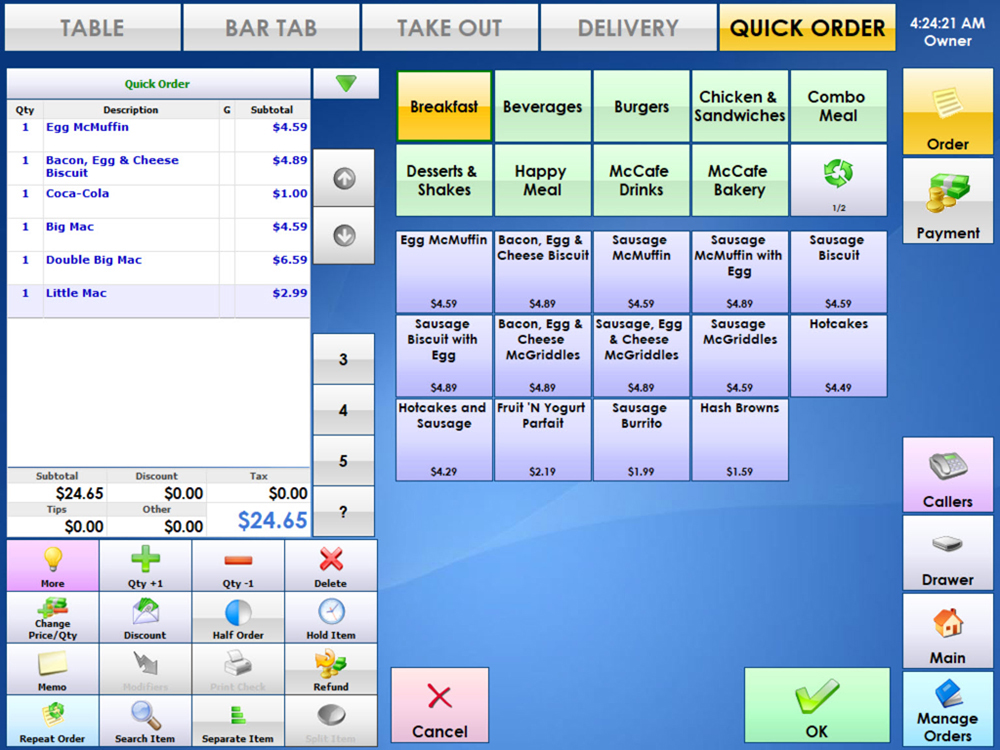The image size is (1000, 750).
Task: Add Sausage Biscuit item
Action: 839,272
